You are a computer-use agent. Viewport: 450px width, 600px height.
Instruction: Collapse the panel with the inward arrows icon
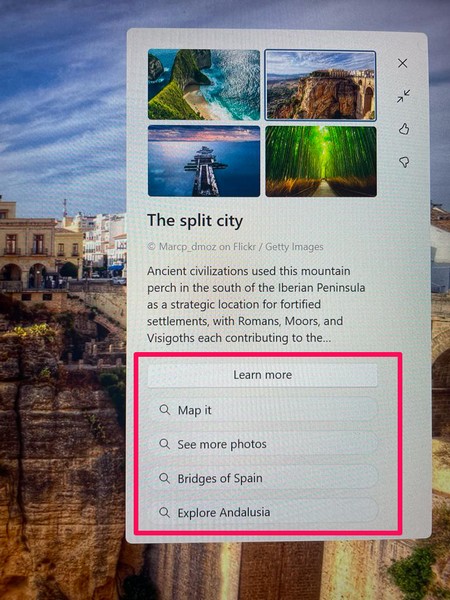coord(403,96)
